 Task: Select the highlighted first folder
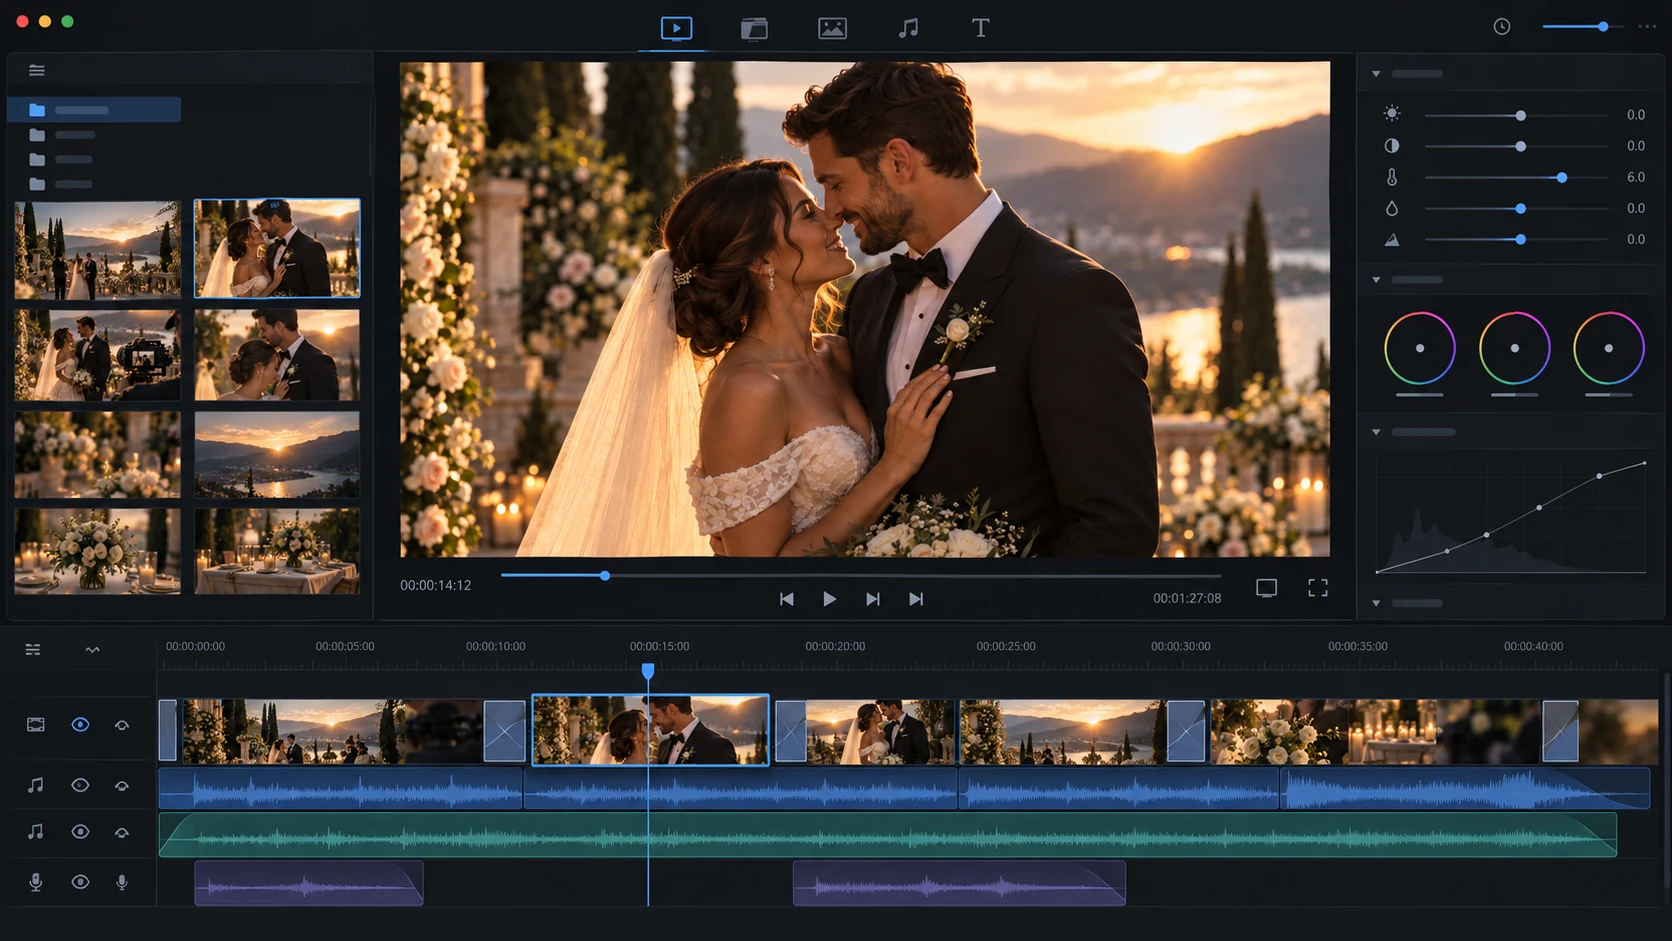point(94,109)
